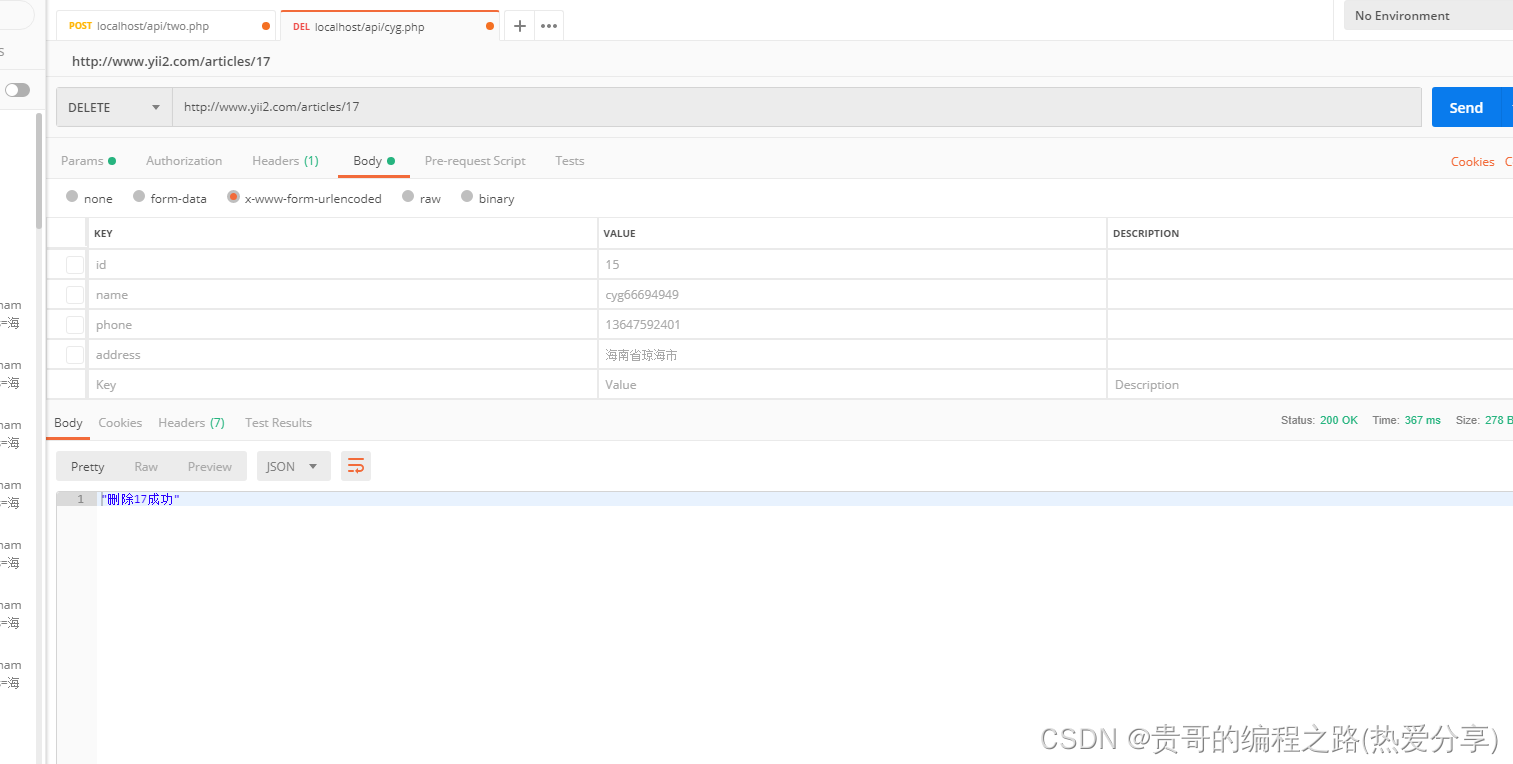Image resolution: width=1513 pixels, height=764 pixels.
Task: Click the left sidebar vertical scrollbar
Action: click(39, 170)
